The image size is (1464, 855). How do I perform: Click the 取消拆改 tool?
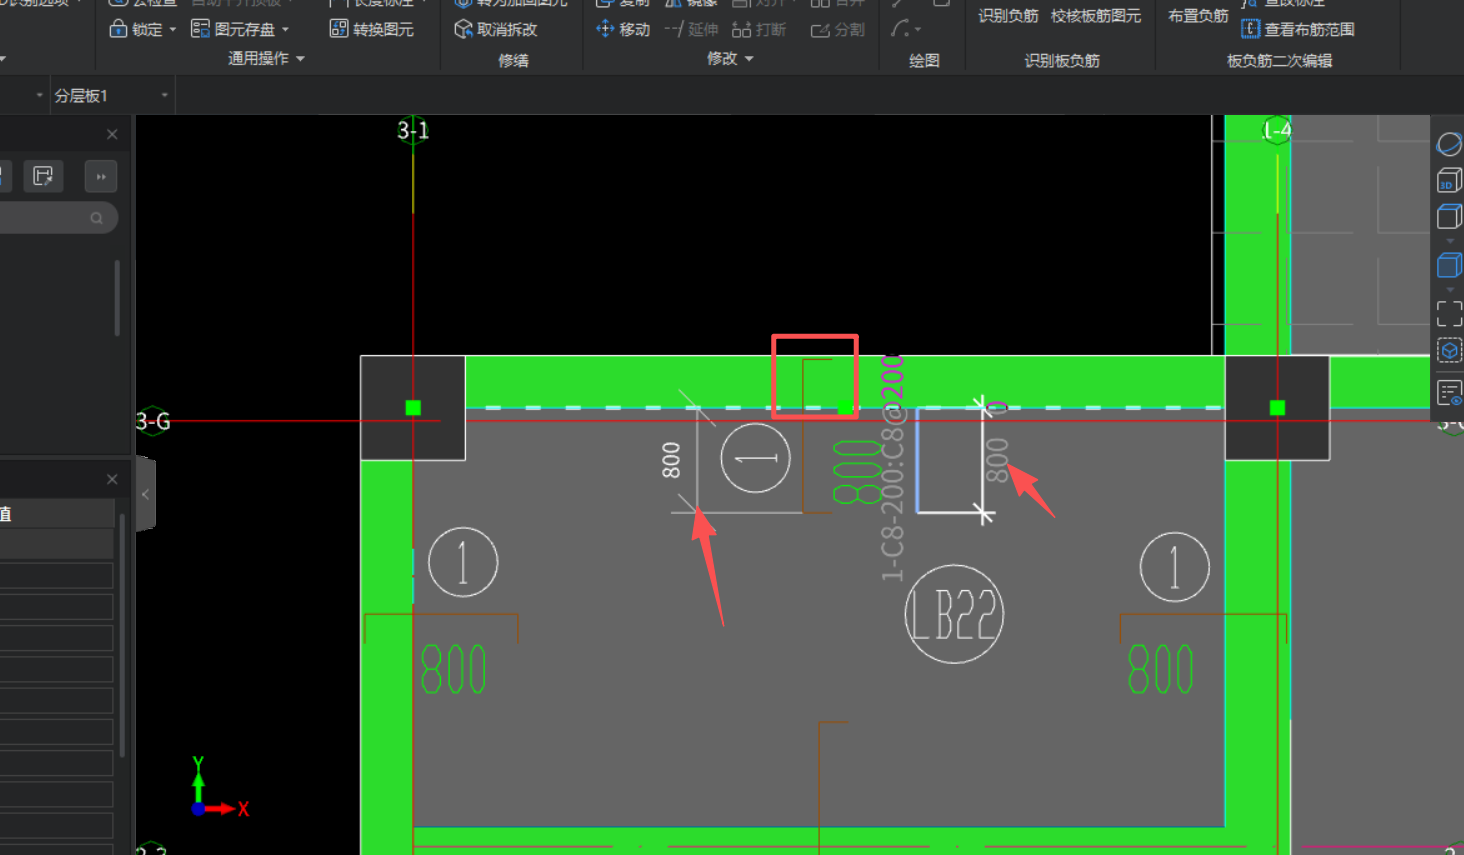click(x=496, y=29)
